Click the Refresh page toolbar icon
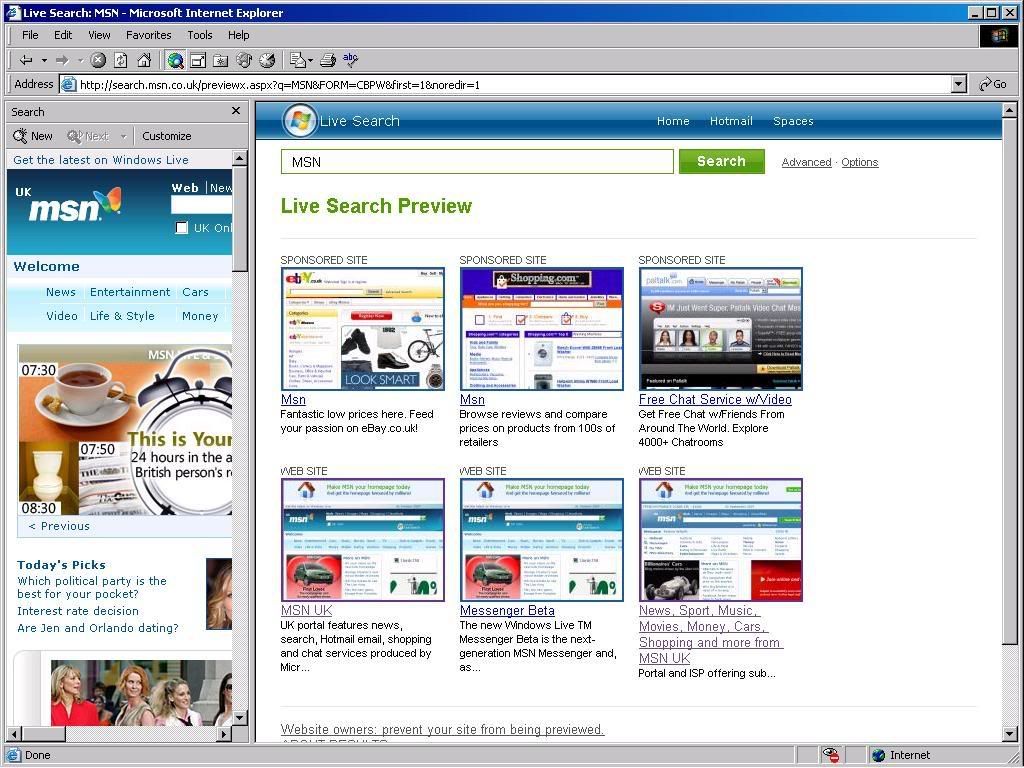 tap(121, 61)
